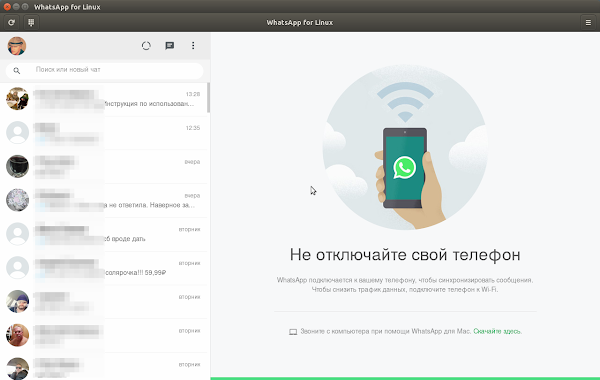Open chat ending 'вроде дать'
600x380 pixels.
[x=104, y=234]
